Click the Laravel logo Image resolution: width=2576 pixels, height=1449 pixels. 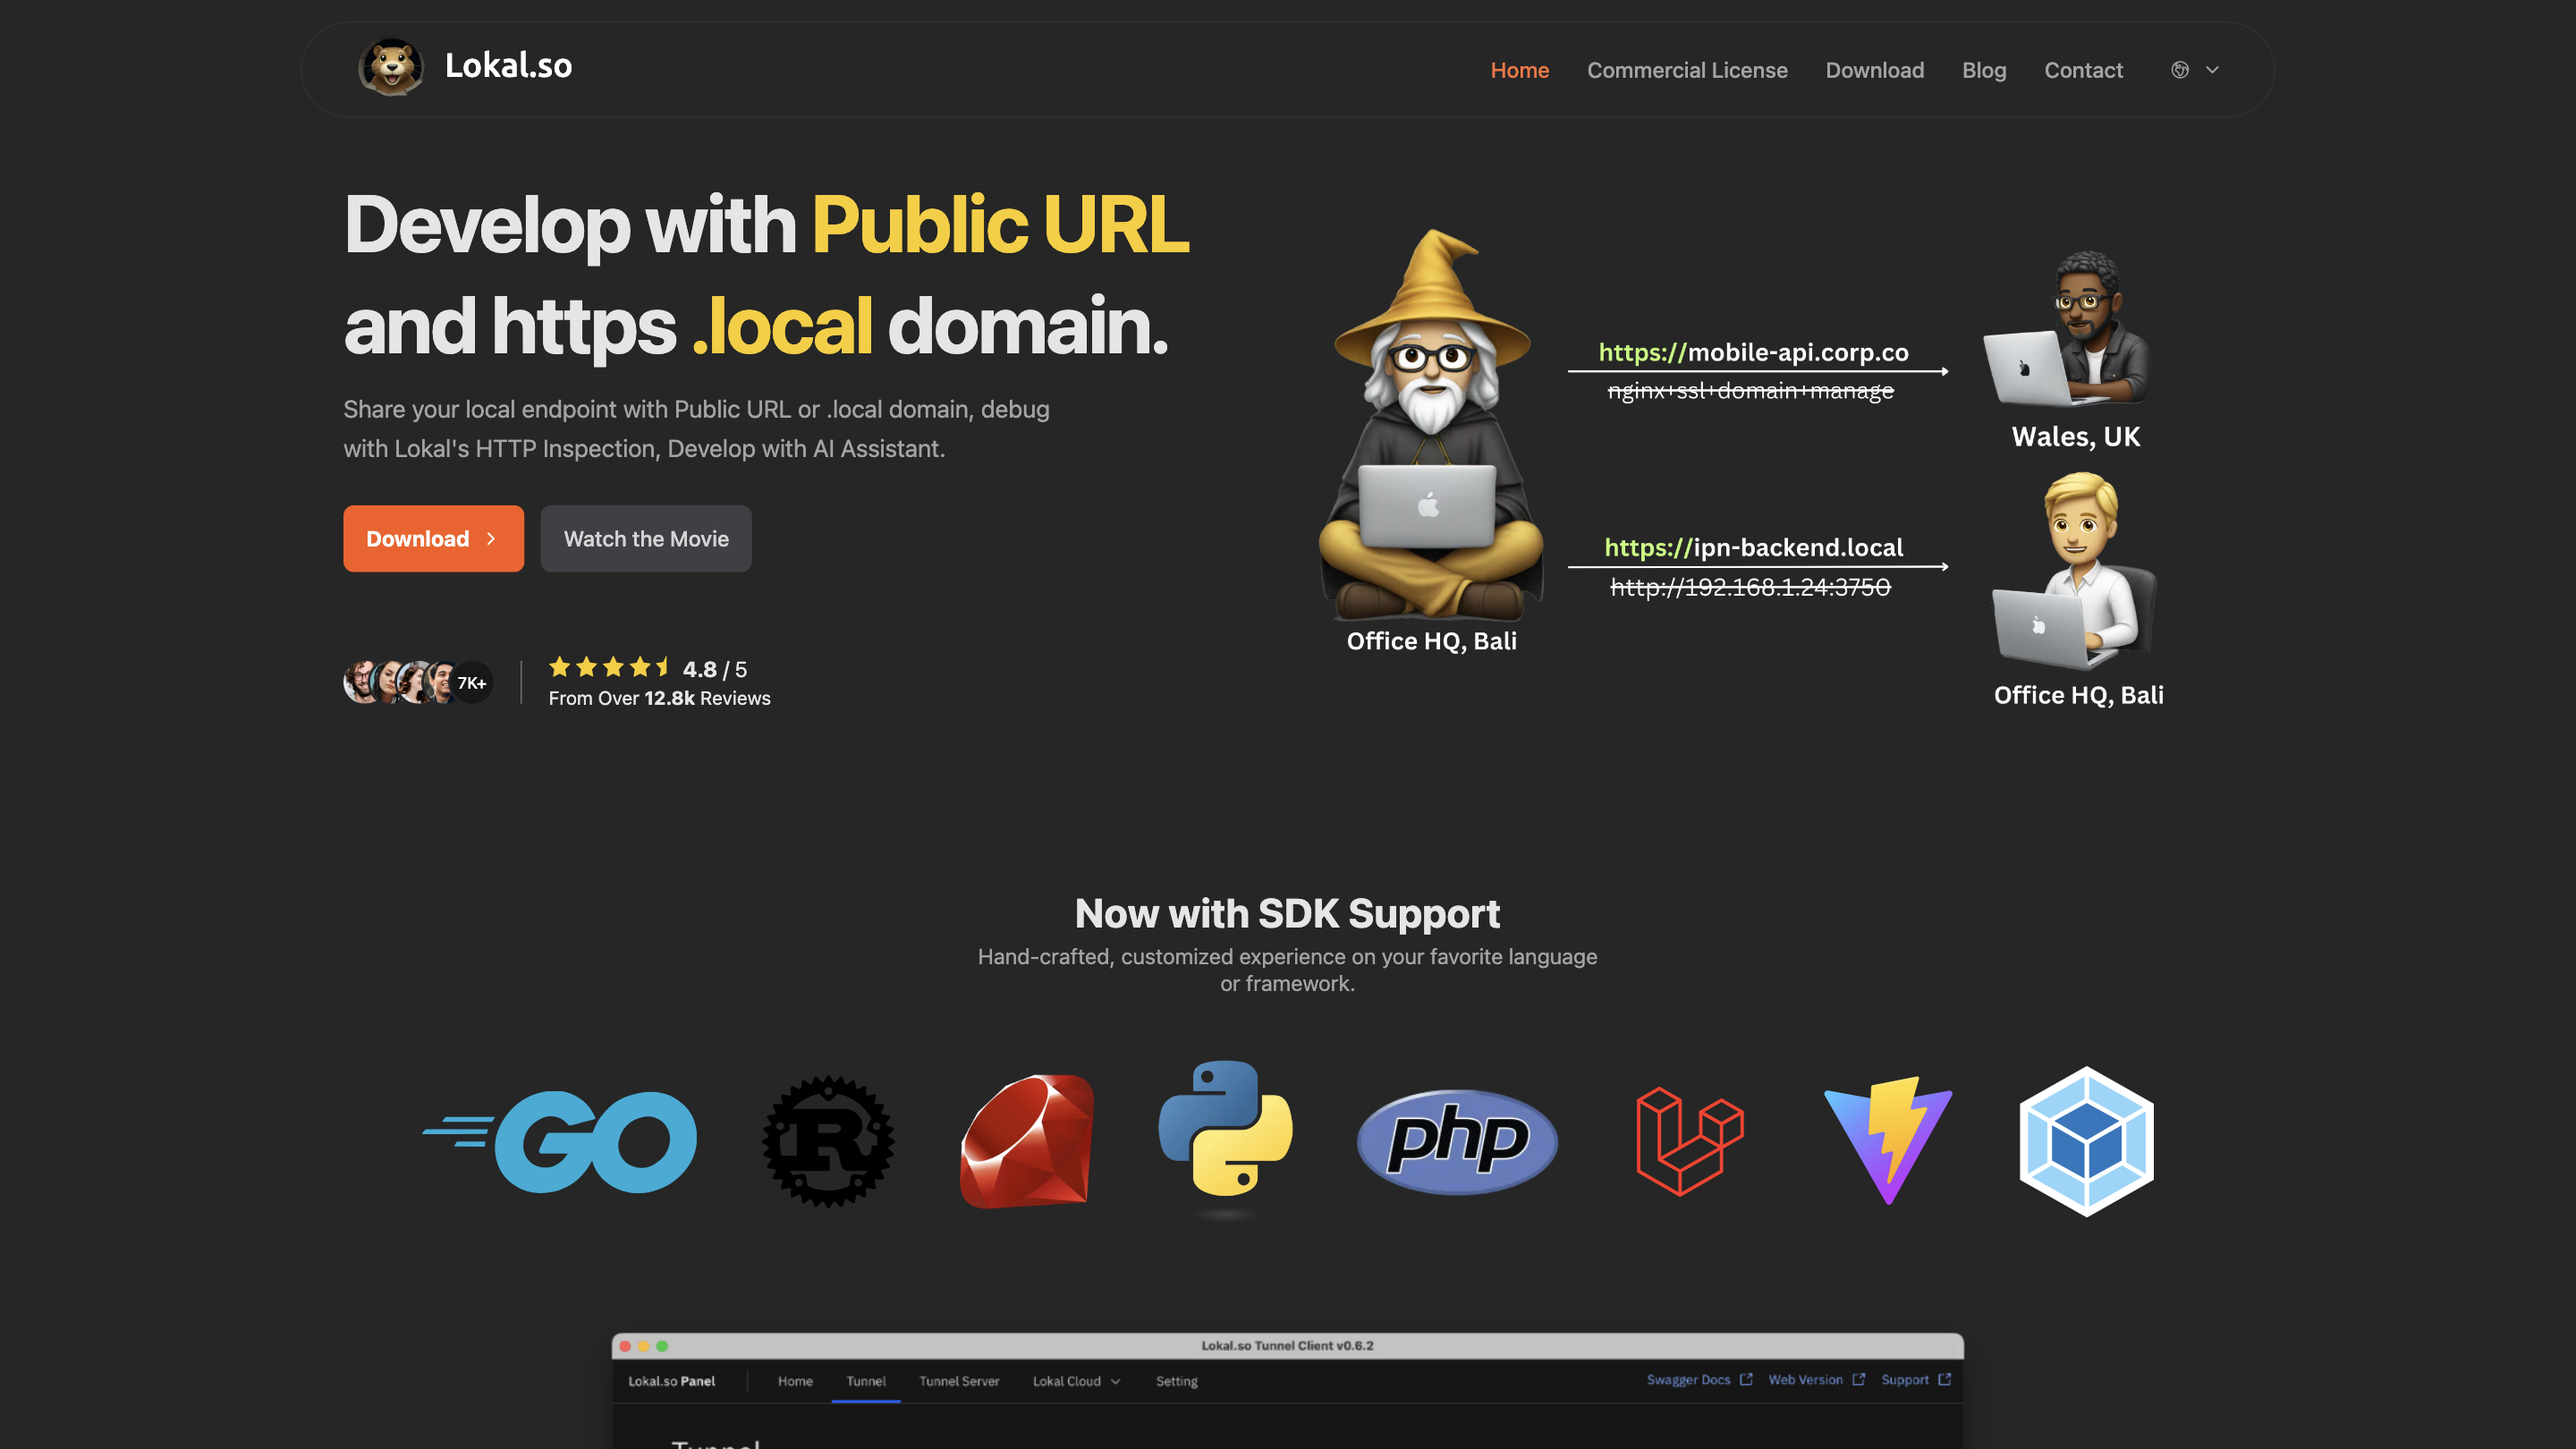click(1689, 1141)
